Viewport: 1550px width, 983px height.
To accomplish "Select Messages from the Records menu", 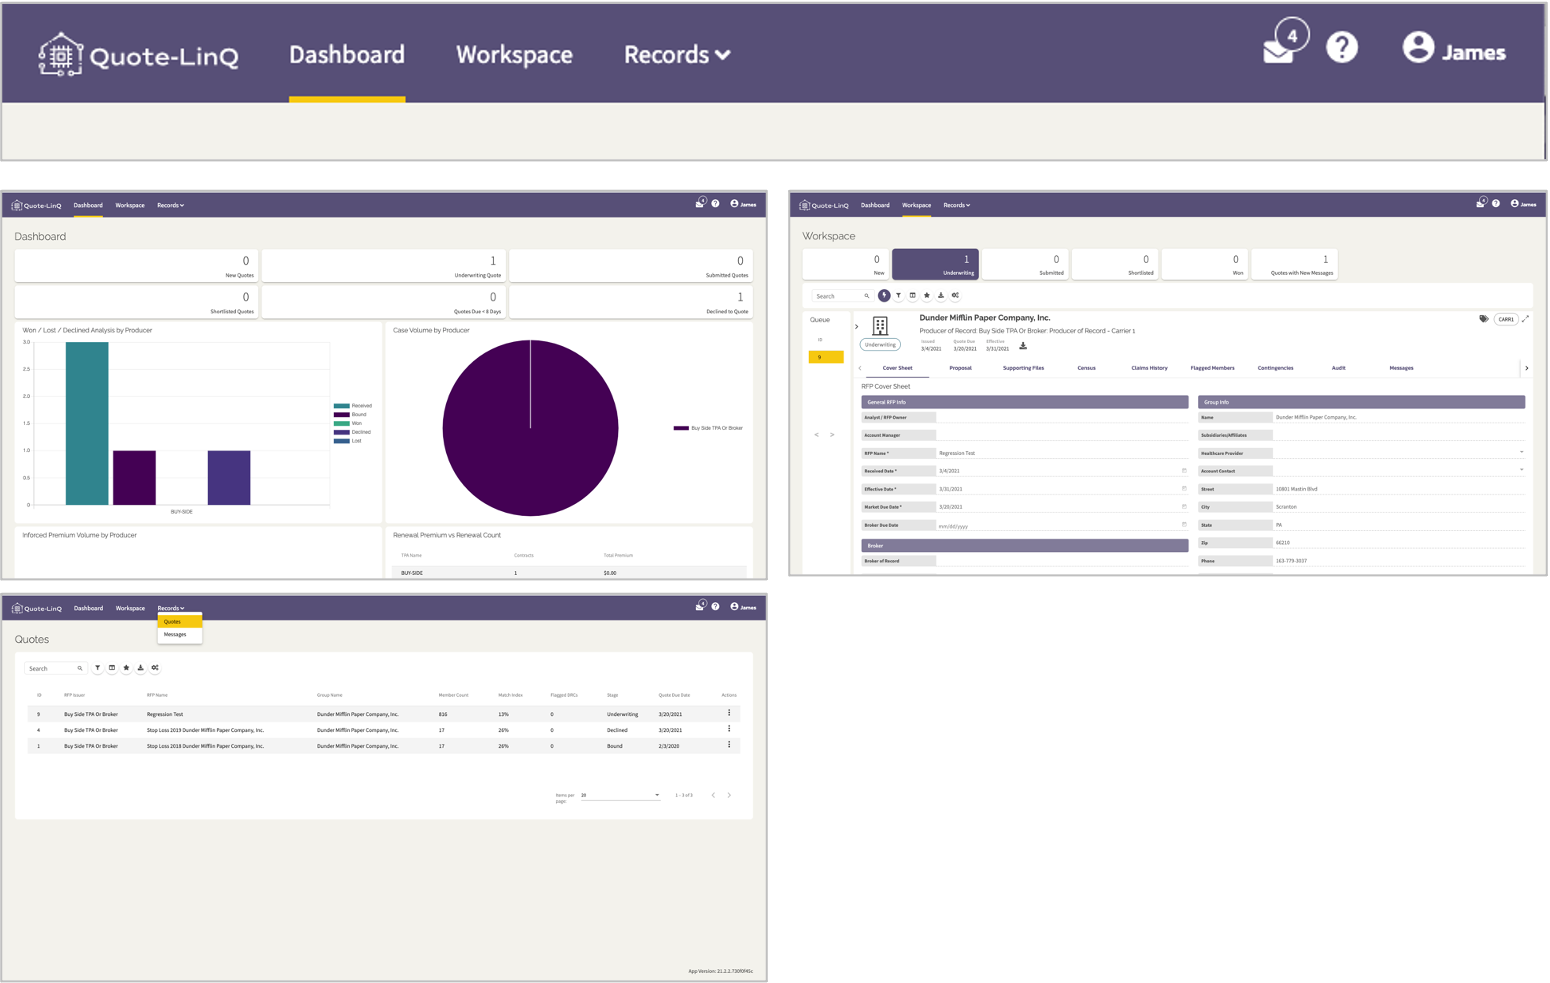I will click(x=175, y=633).
